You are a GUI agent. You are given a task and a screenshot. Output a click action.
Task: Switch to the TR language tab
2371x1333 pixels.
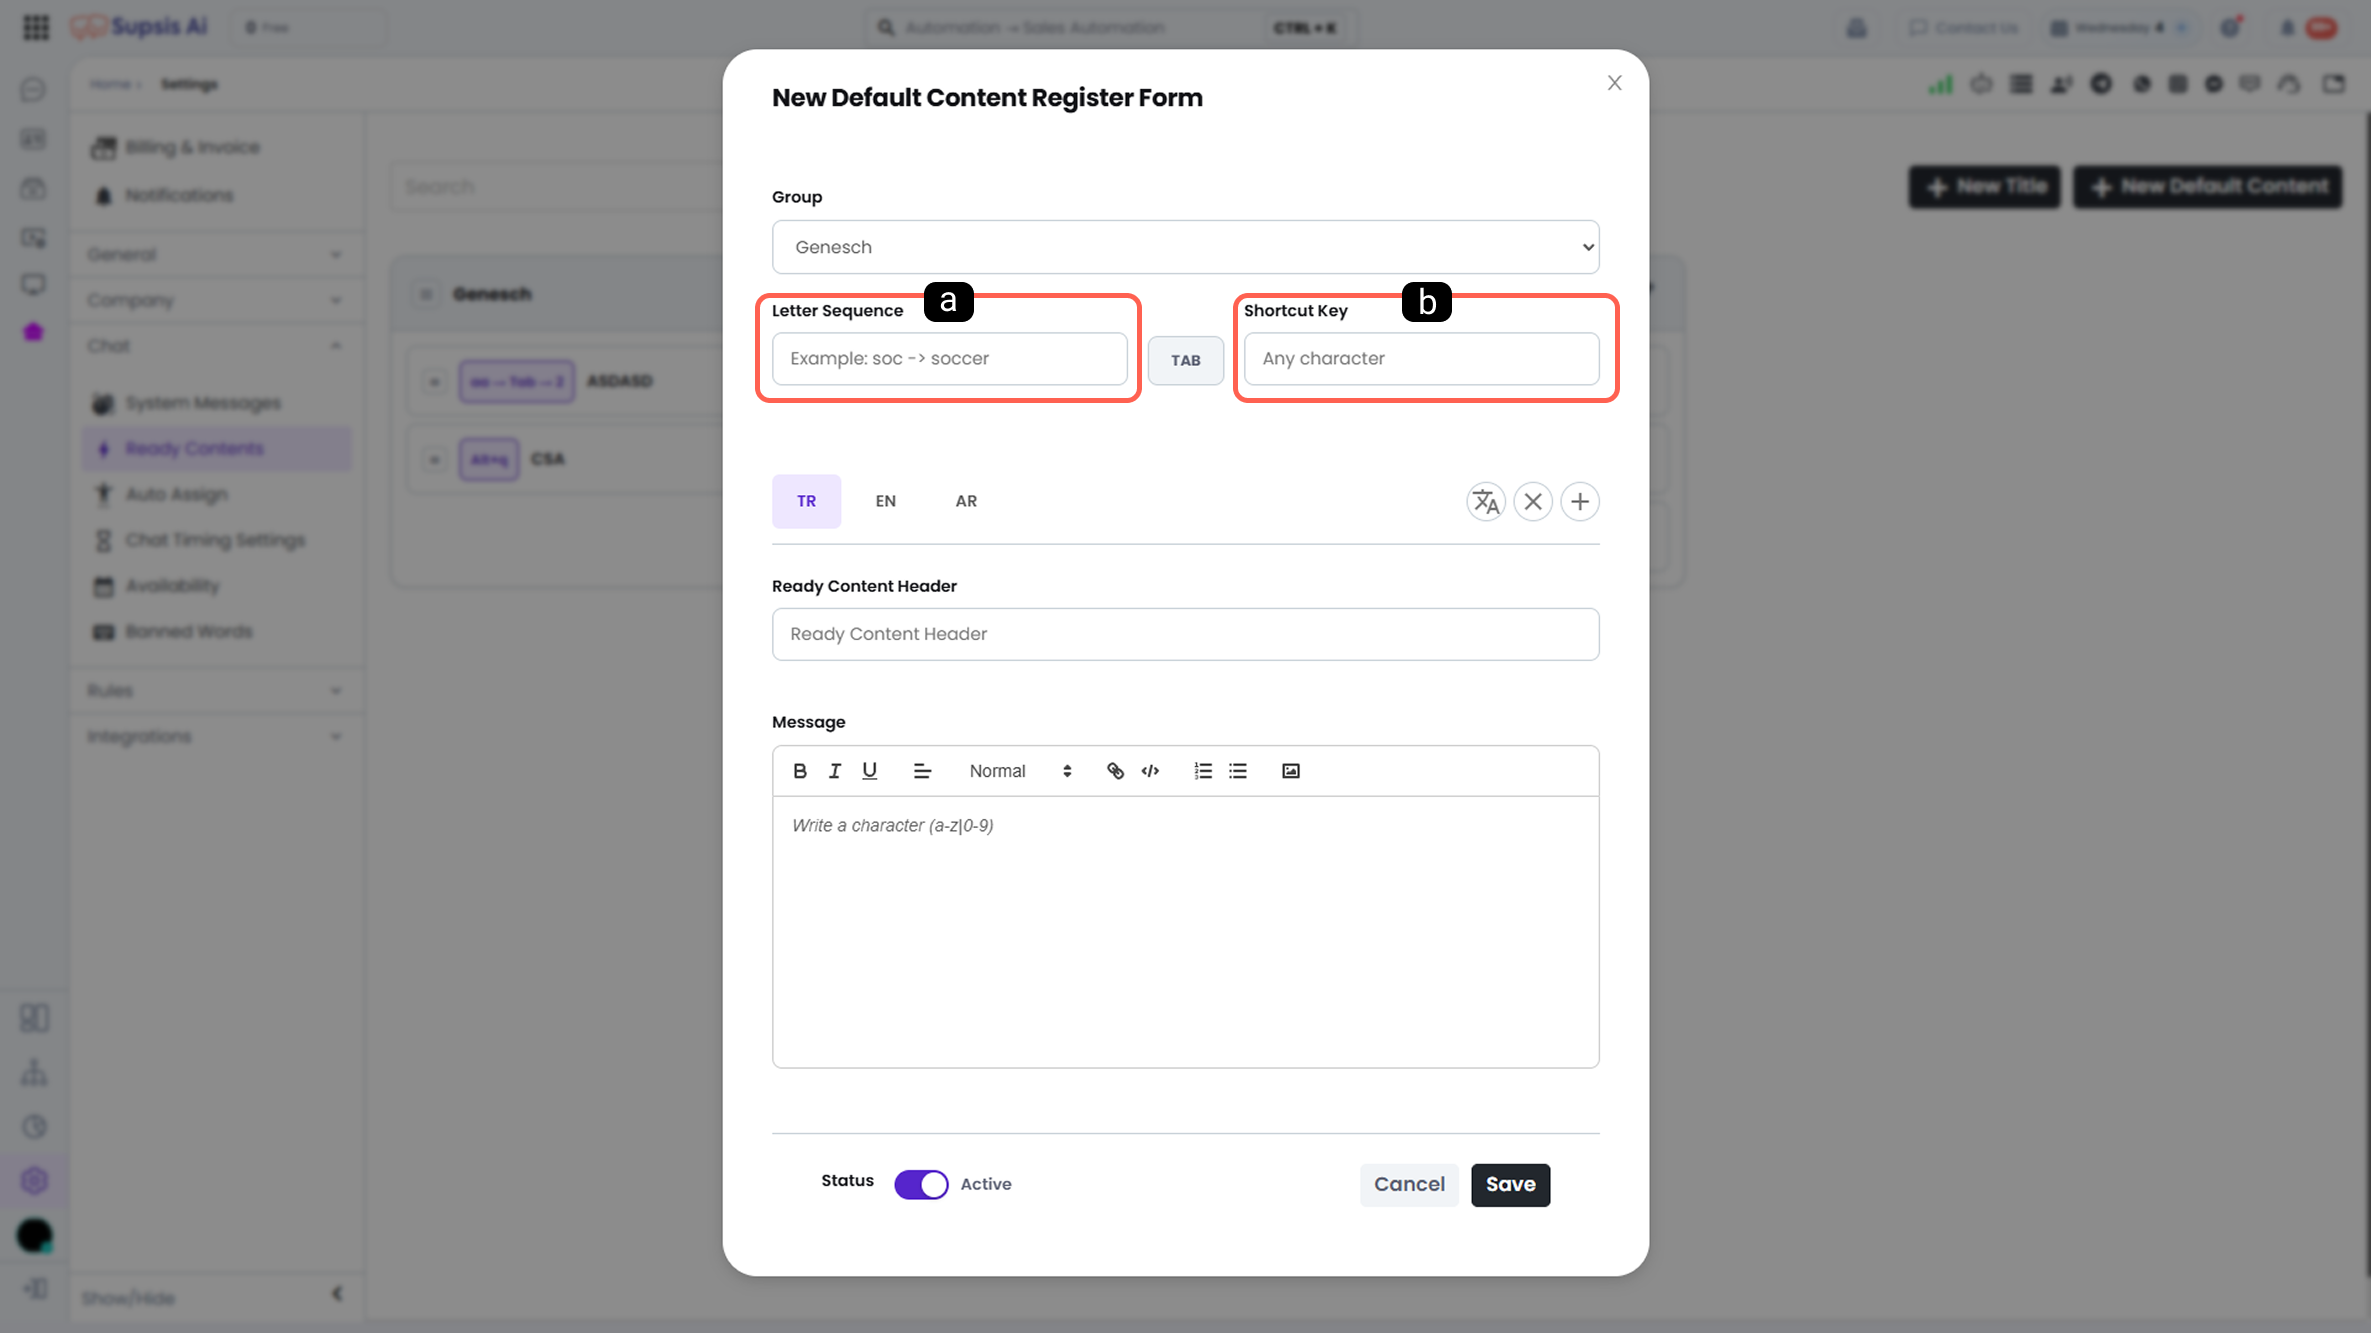tap(806, 501)
